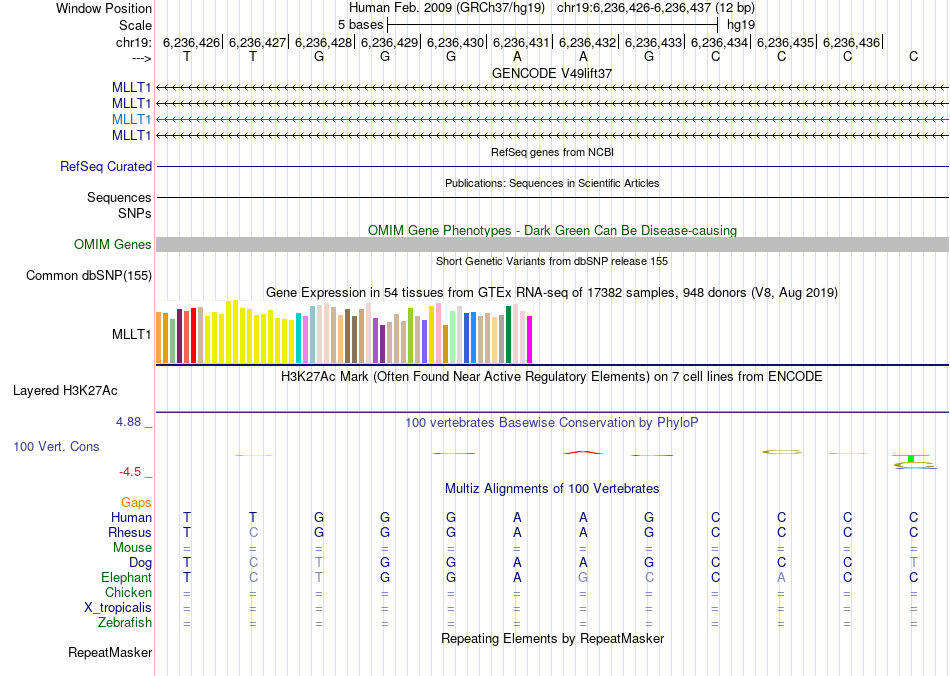Click 'RefSeq genes from NCBI' title

(552, 153)
